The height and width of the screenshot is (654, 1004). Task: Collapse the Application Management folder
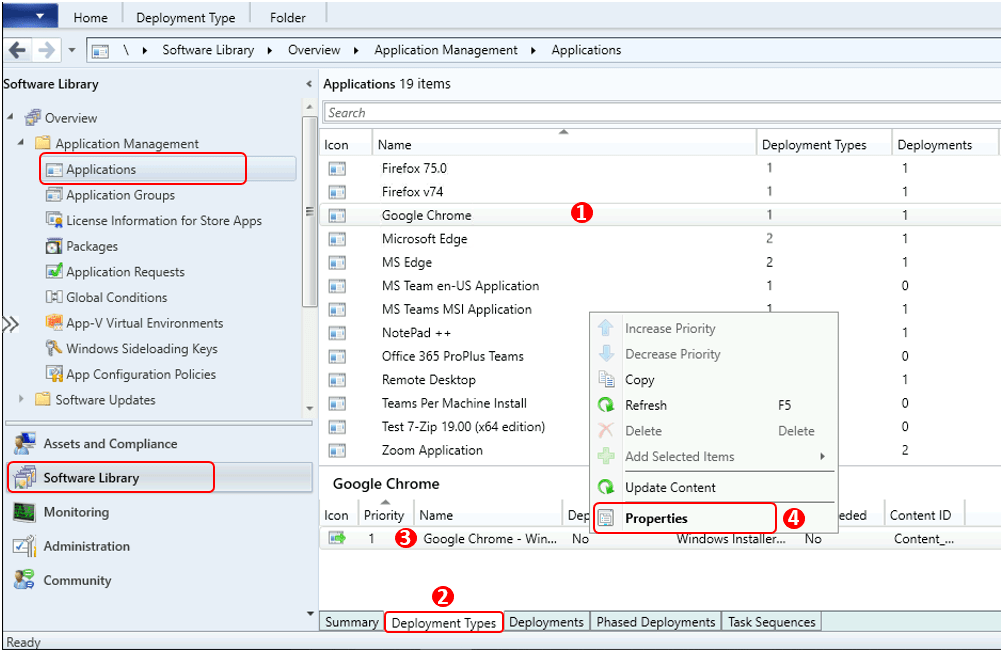(22, 143)
